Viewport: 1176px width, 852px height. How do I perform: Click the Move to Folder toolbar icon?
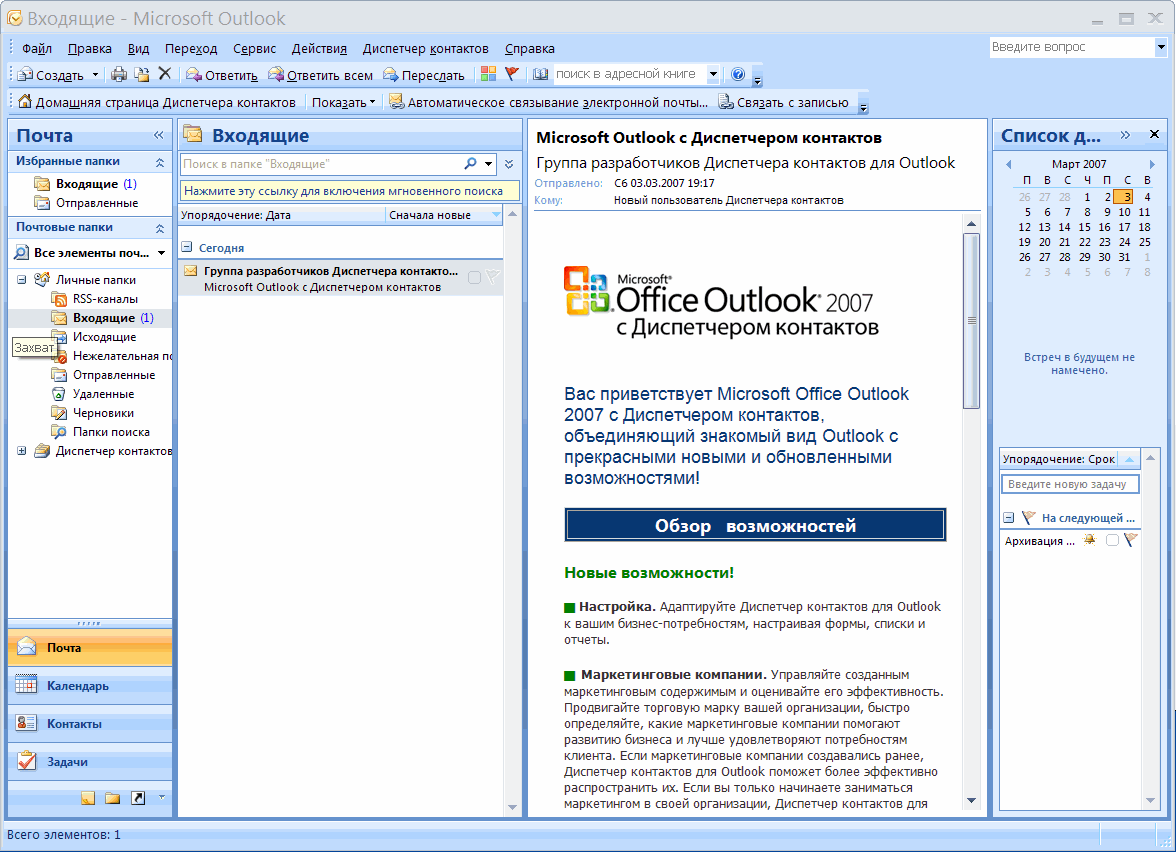point(142,74)
